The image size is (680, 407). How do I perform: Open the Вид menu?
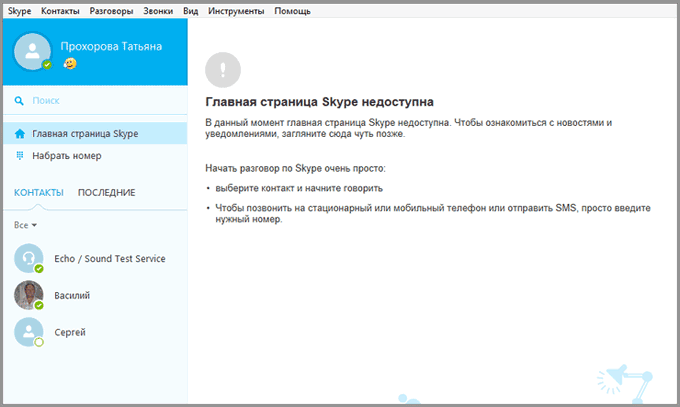[190, 11]
